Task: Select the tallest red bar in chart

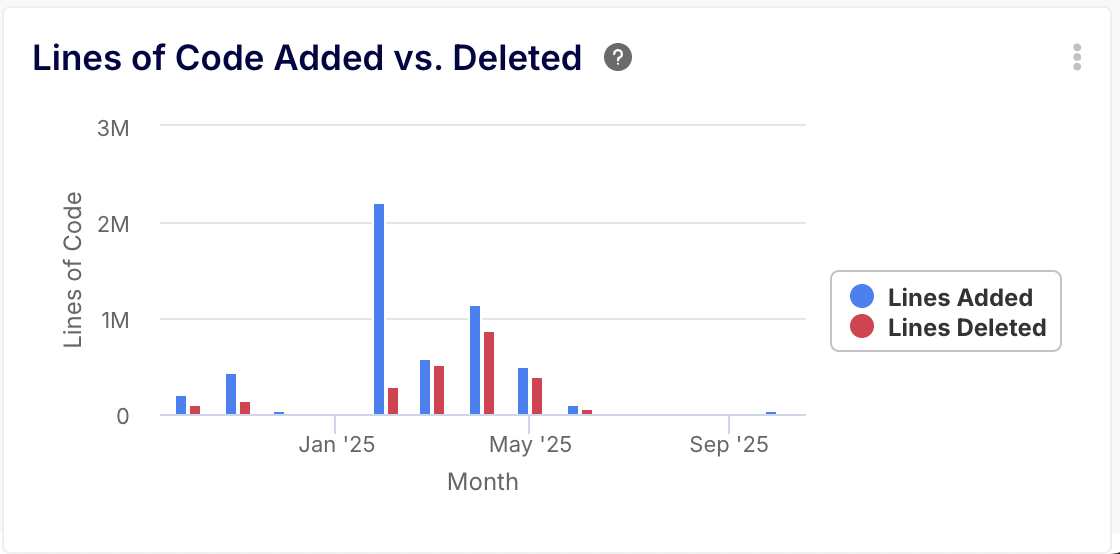Action: tap(489, 373)
